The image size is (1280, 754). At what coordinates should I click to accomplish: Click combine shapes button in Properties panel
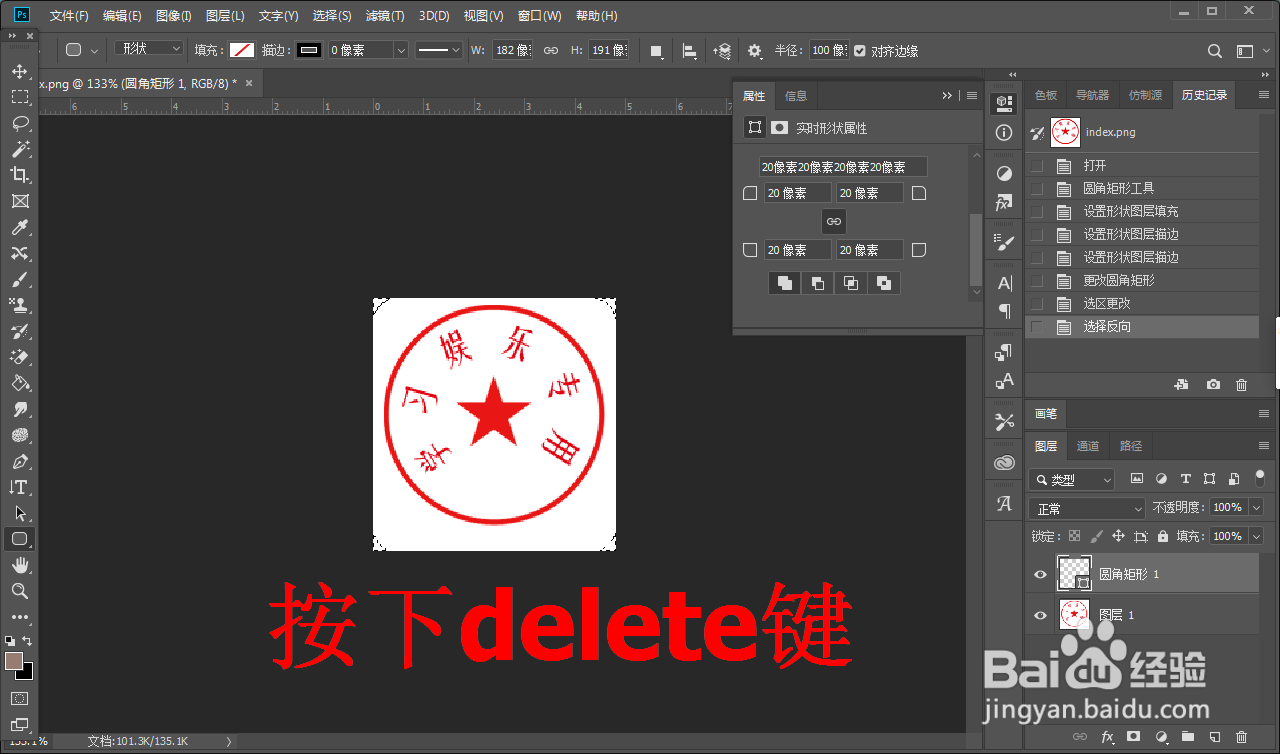(785, 283)
